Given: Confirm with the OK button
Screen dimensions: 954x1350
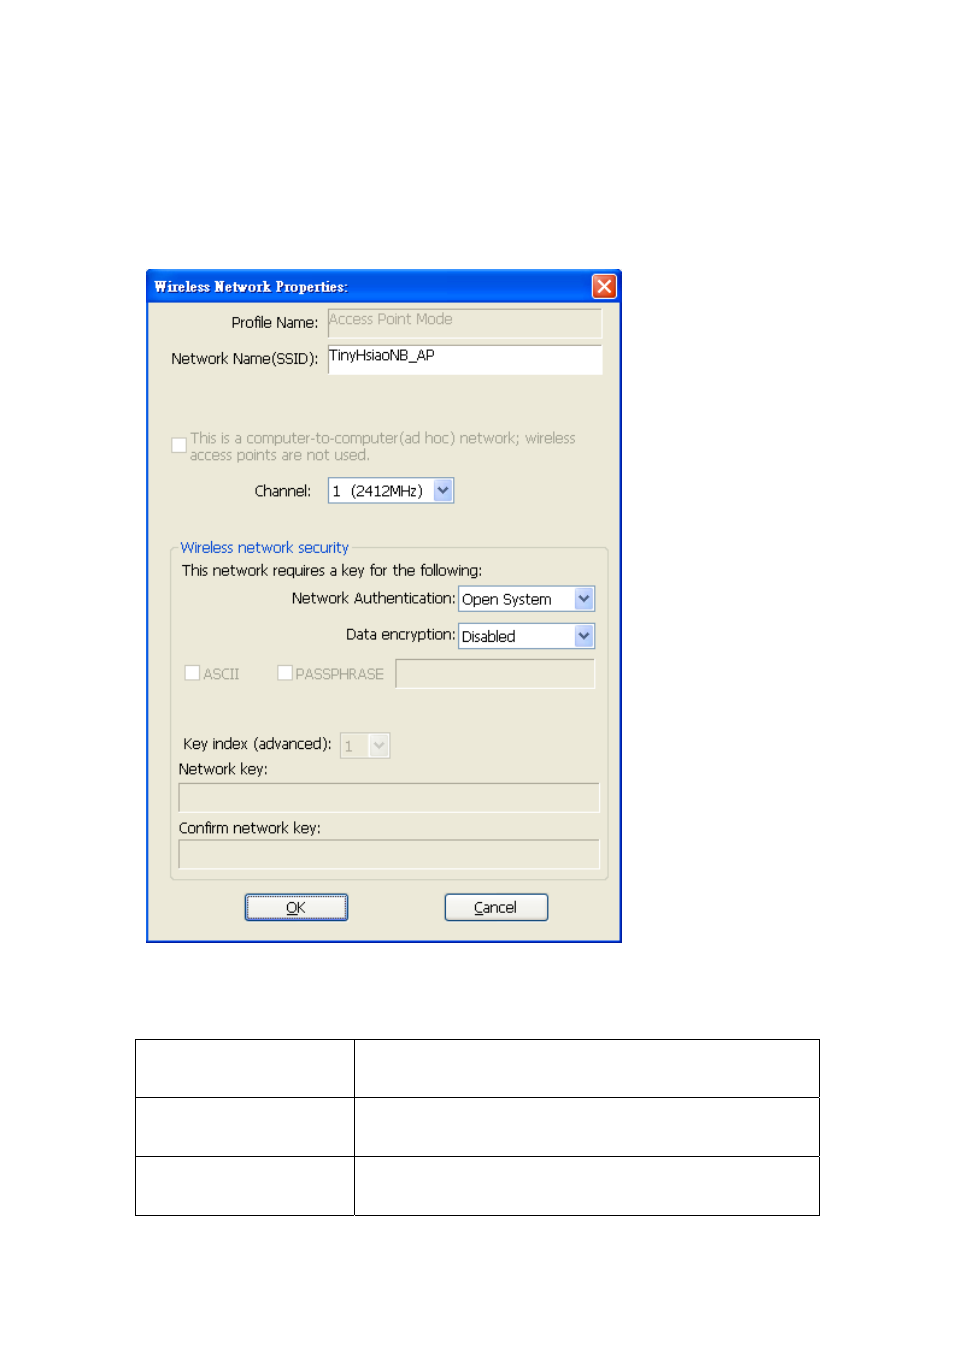Looking at the screenshot, I should tap(296, 907).
